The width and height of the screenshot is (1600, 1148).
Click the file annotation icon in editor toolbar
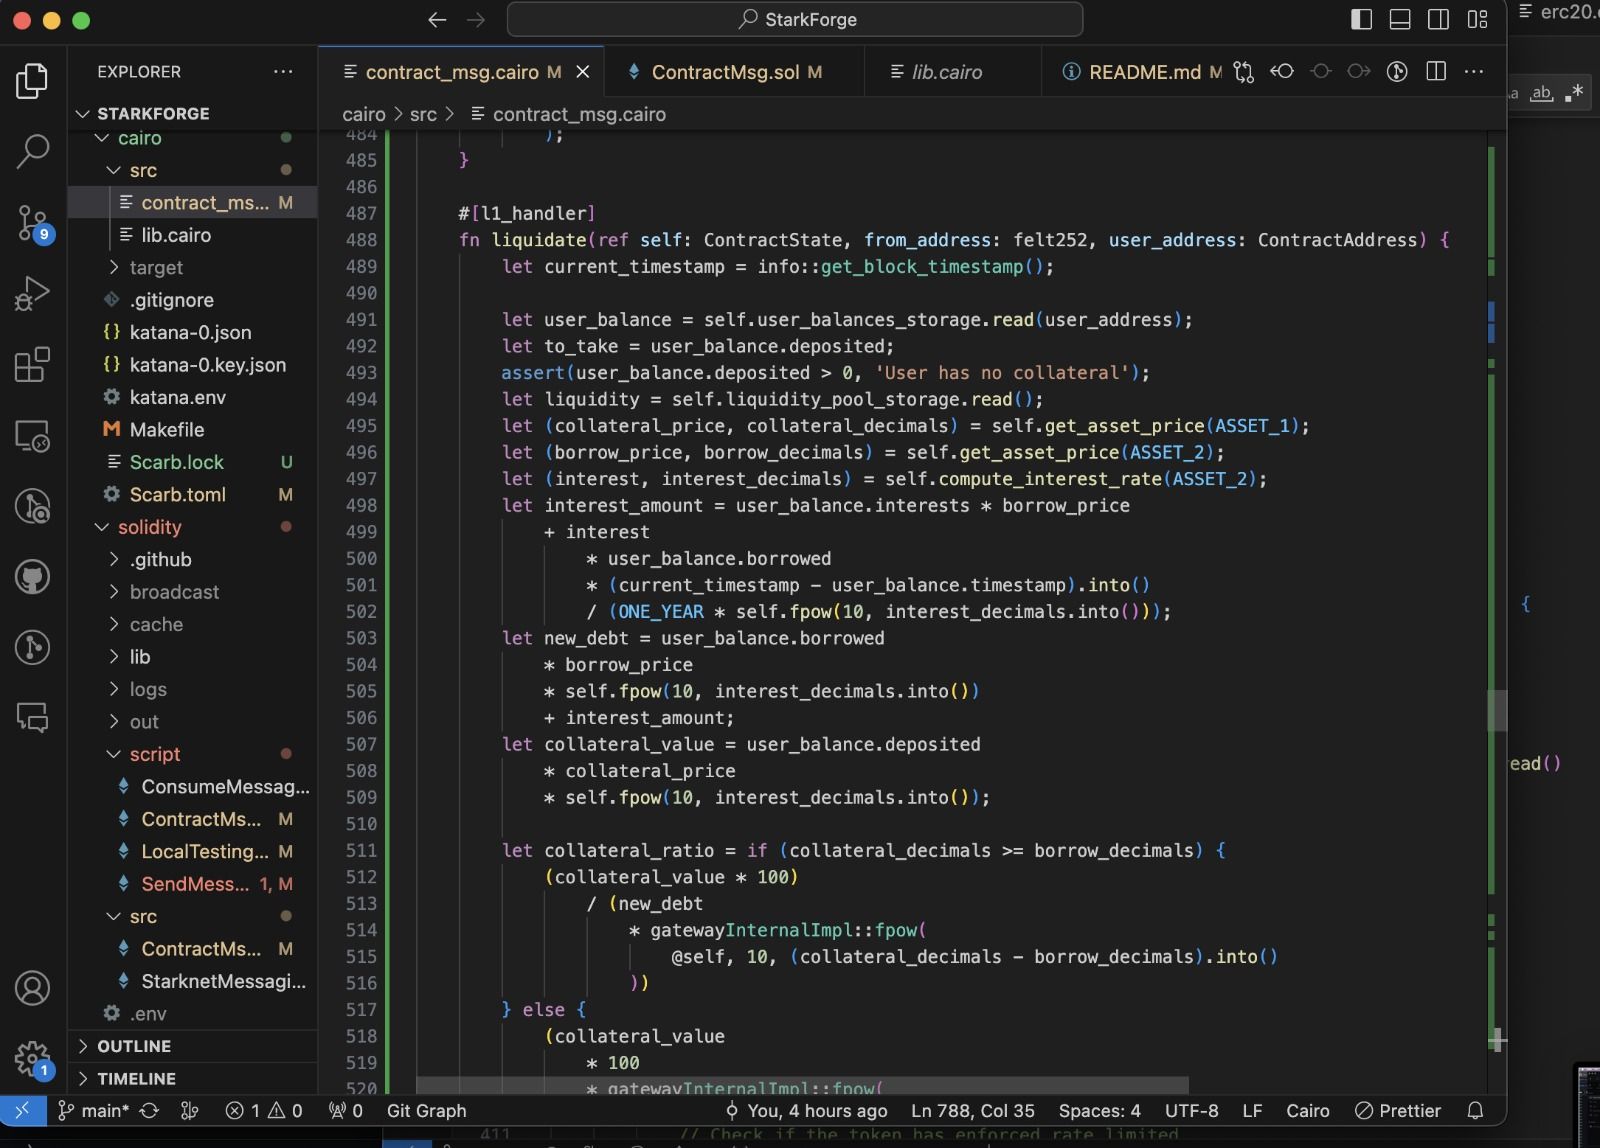click(x=1398, y=72)
